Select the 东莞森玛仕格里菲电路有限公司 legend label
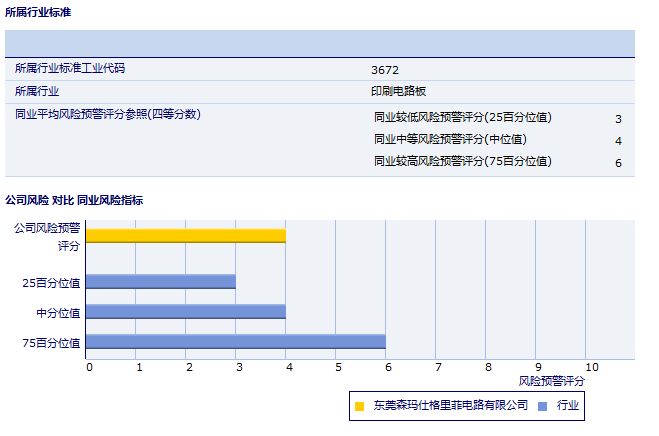The width and height of the screenshot is (659, 436). (x=450, y=406)
